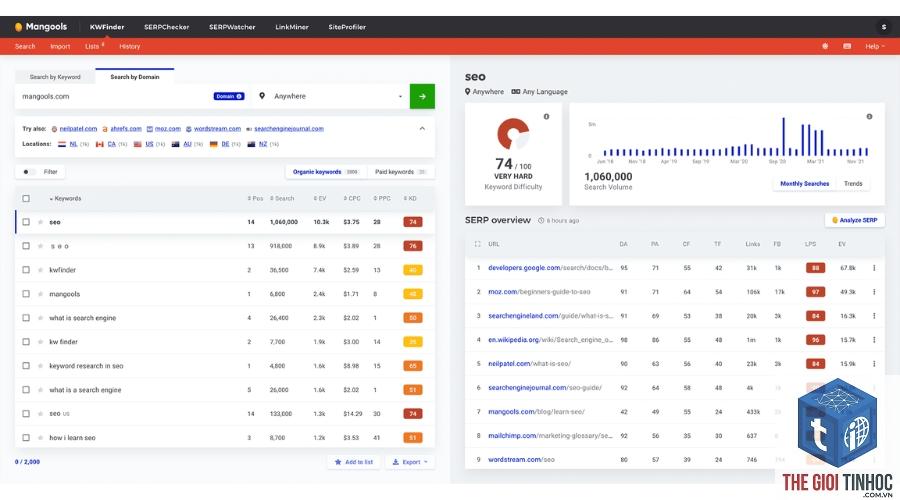Viewport: 900px width, 500px height.
Task: Click the tallest bar in search volume chart
Action: tap(783, 137)
